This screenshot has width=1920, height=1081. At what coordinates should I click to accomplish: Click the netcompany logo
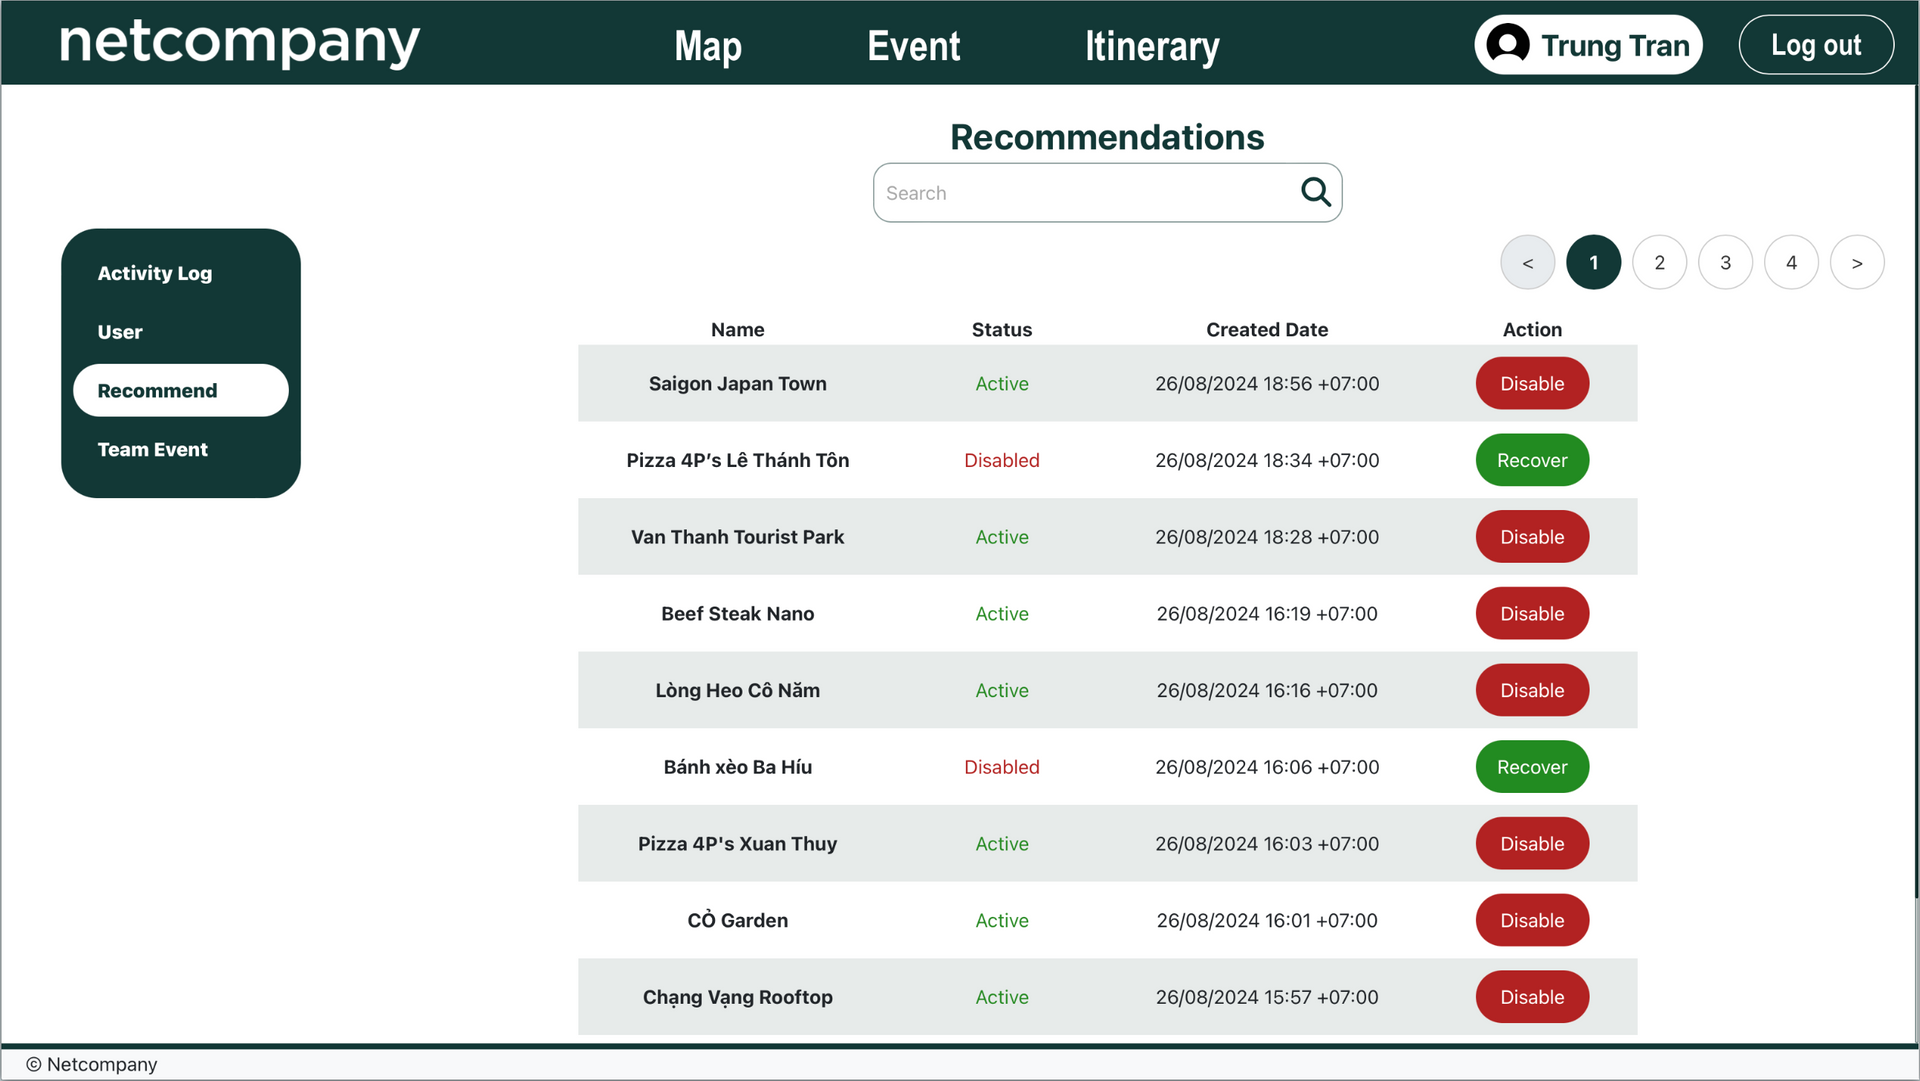(239, 43)
